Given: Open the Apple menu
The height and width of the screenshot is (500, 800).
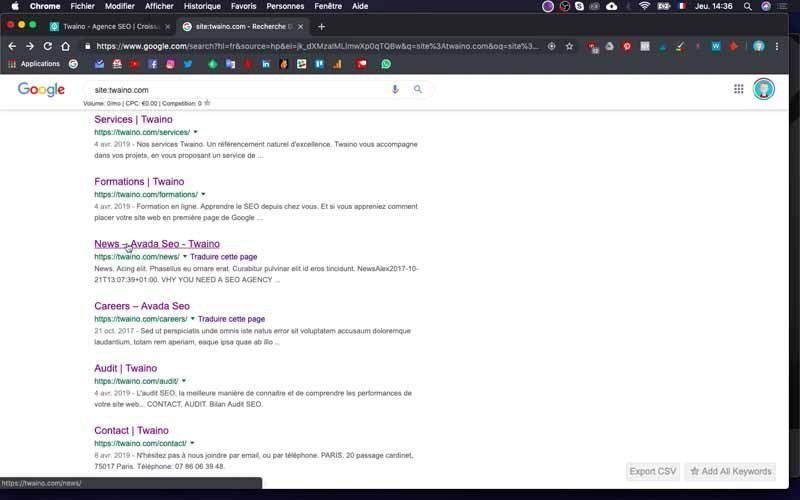Looking at the screenshot, I should [15, 6].
